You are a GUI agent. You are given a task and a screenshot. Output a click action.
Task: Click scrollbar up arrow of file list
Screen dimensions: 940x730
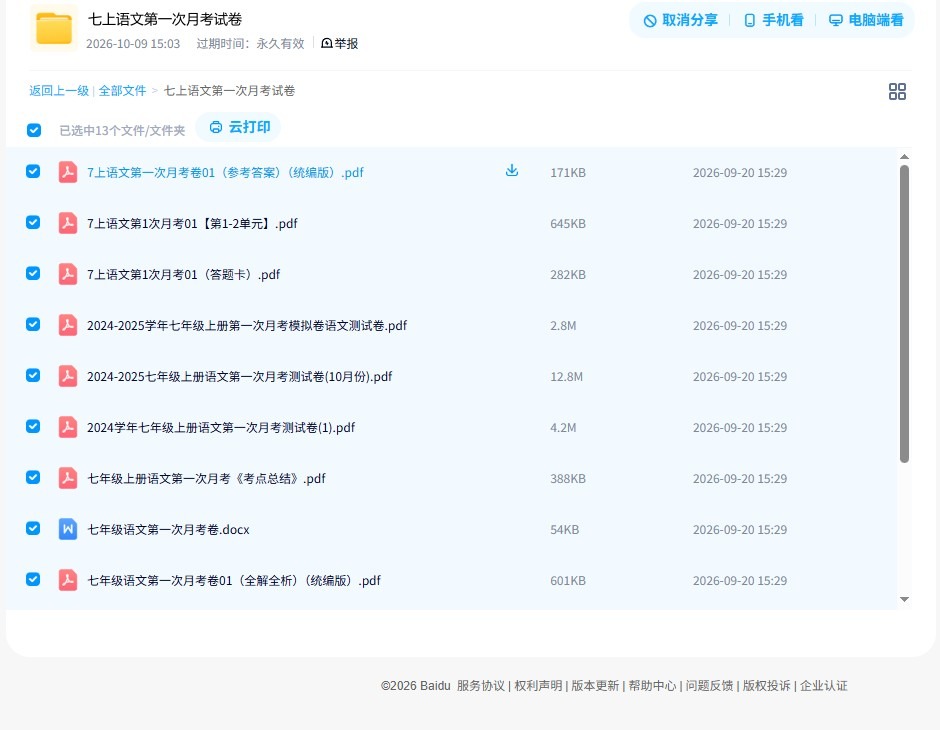point(905,156)
